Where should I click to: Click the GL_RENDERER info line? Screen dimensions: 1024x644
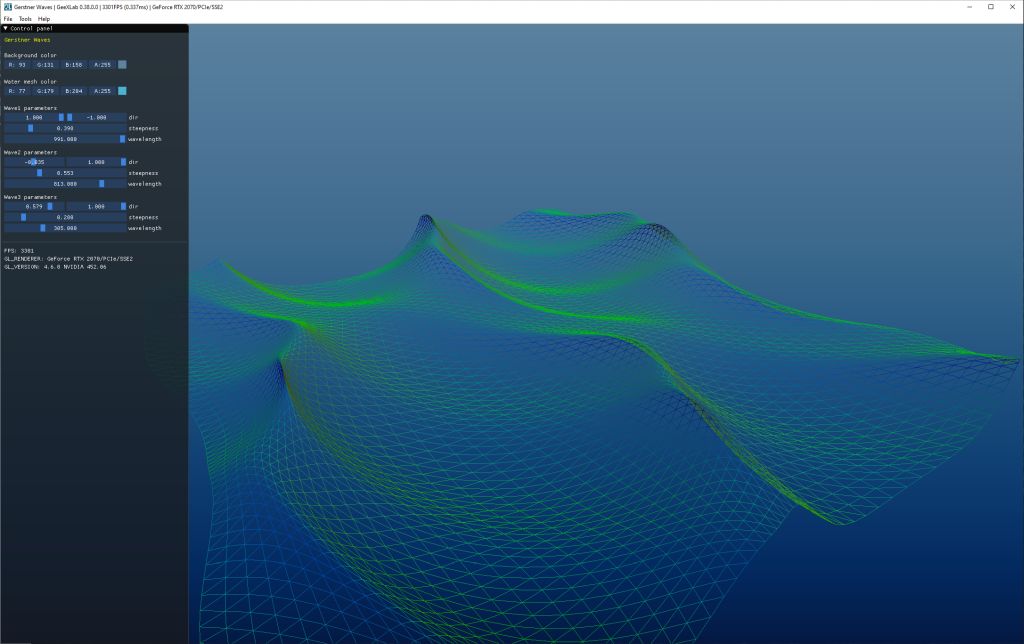[x=69, y=259]
